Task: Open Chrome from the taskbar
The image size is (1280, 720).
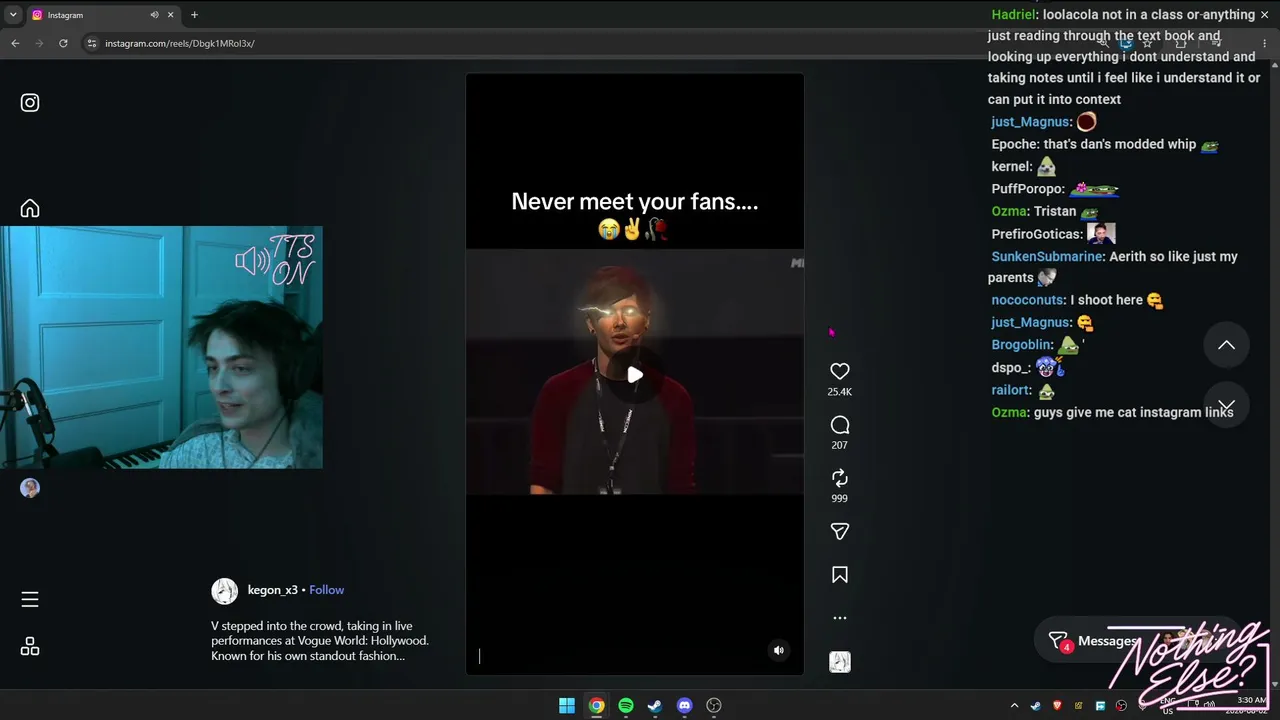Action: tap(596, 705)
